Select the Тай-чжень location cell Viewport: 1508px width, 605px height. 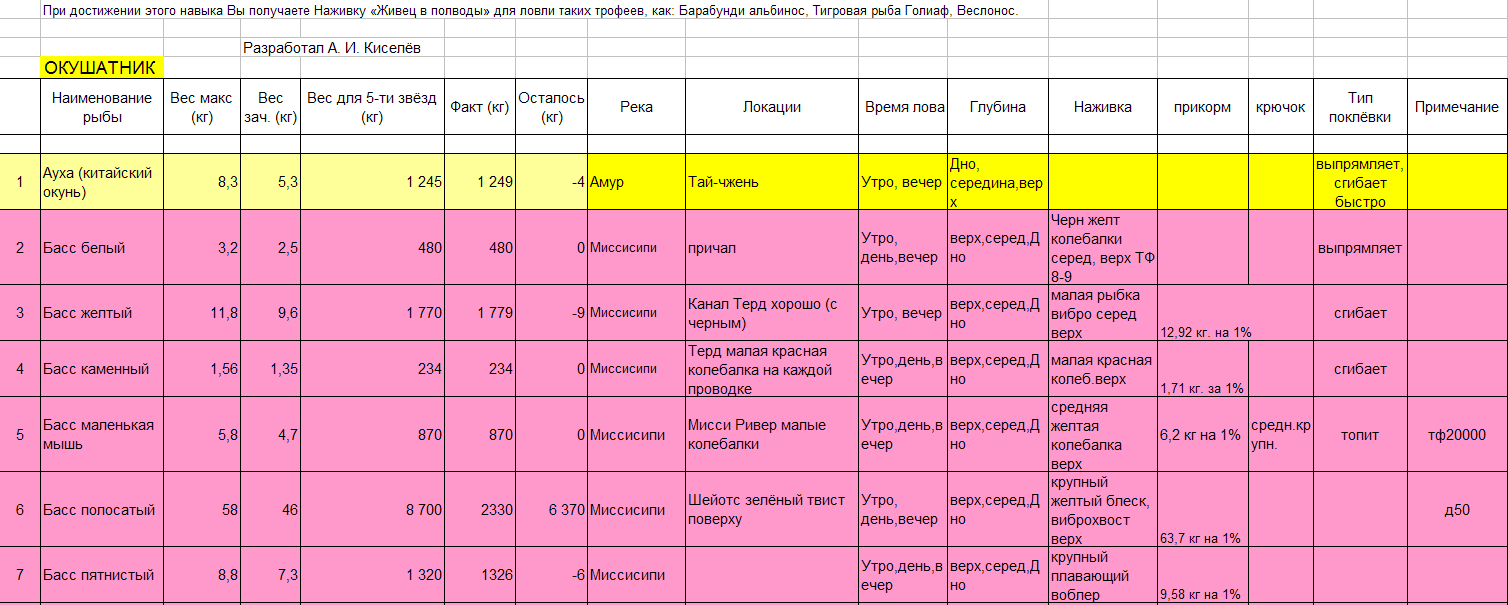[772, 182]
